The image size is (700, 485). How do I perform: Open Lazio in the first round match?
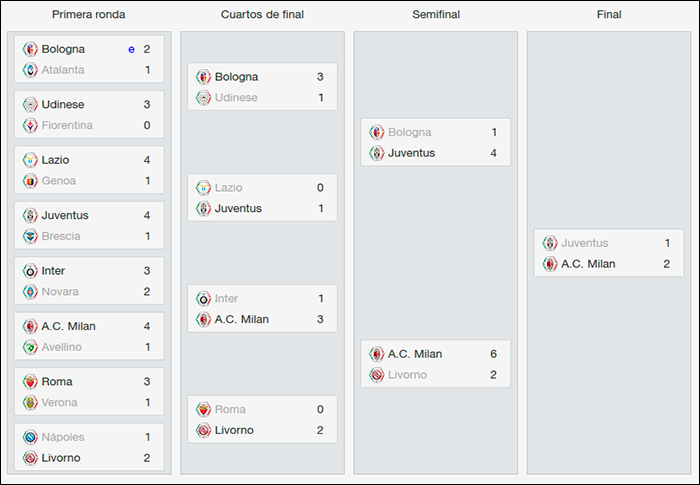point(55,160)
